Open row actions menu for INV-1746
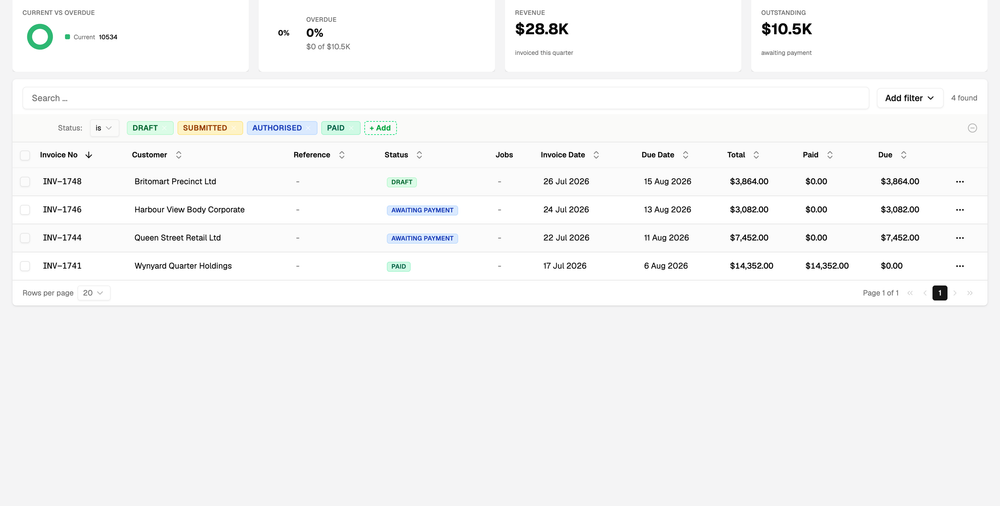The width and height of the screenshot is (1000, 506). [x=959, y=210]
